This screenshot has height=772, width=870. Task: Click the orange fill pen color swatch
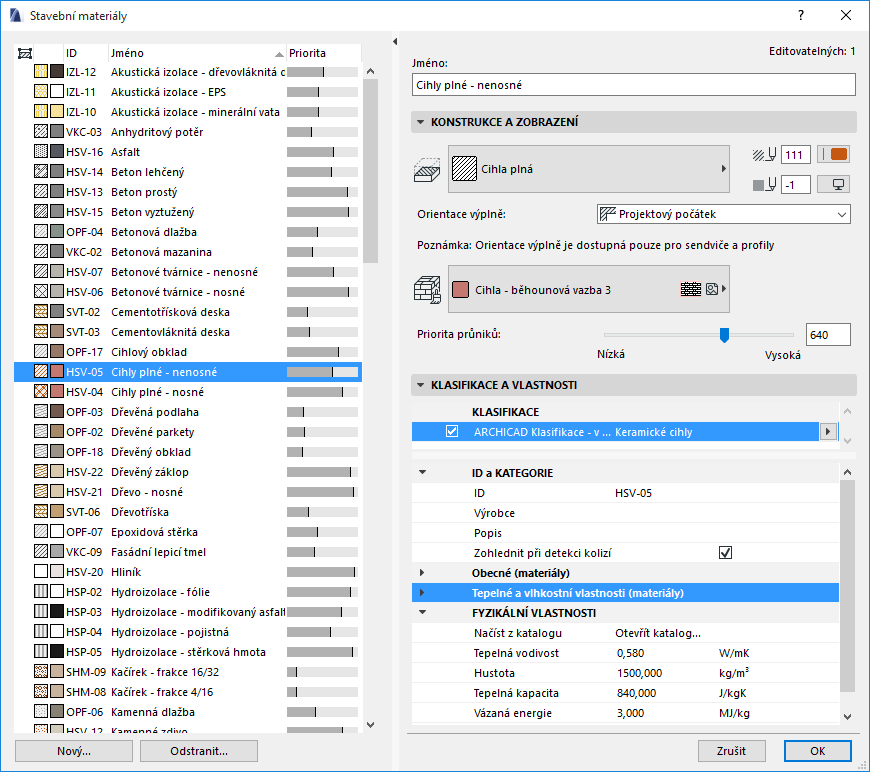point(833,154)
